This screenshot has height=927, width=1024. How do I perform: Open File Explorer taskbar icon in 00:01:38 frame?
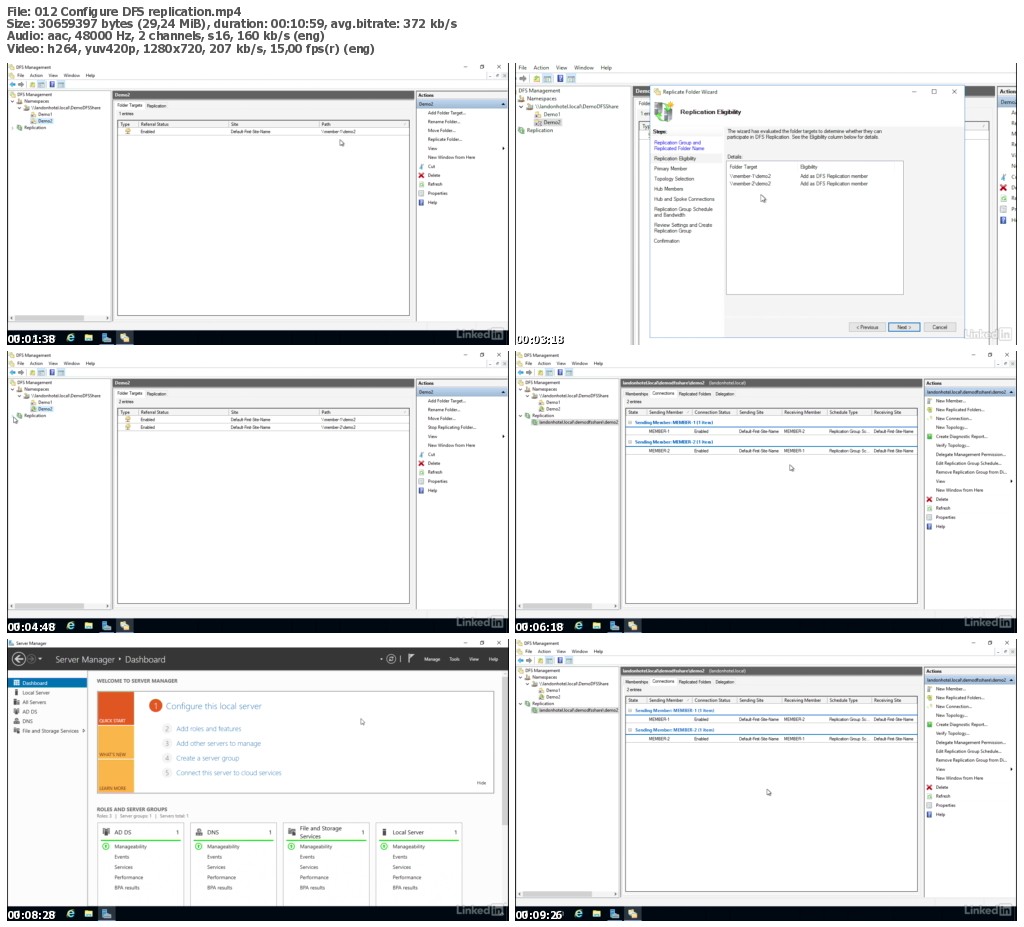[88, 338]
